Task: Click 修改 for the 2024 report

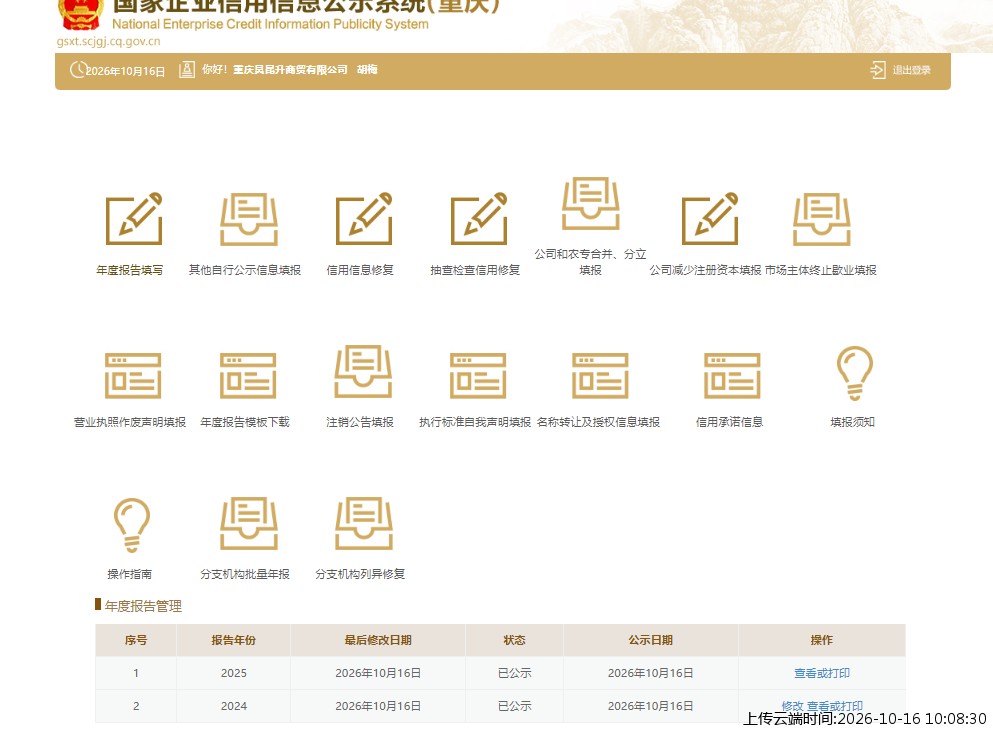Action: 792,705
